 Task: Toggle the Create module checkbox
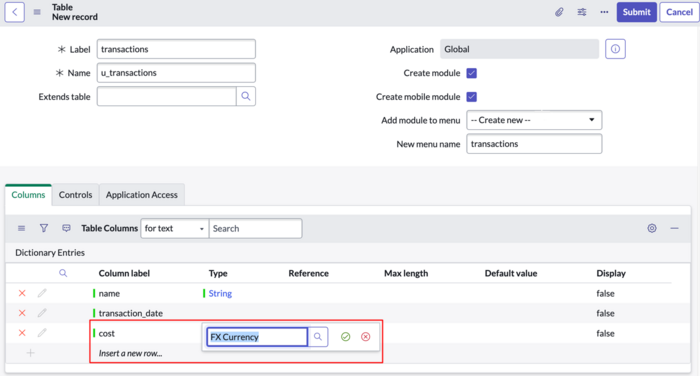(472, 73)
